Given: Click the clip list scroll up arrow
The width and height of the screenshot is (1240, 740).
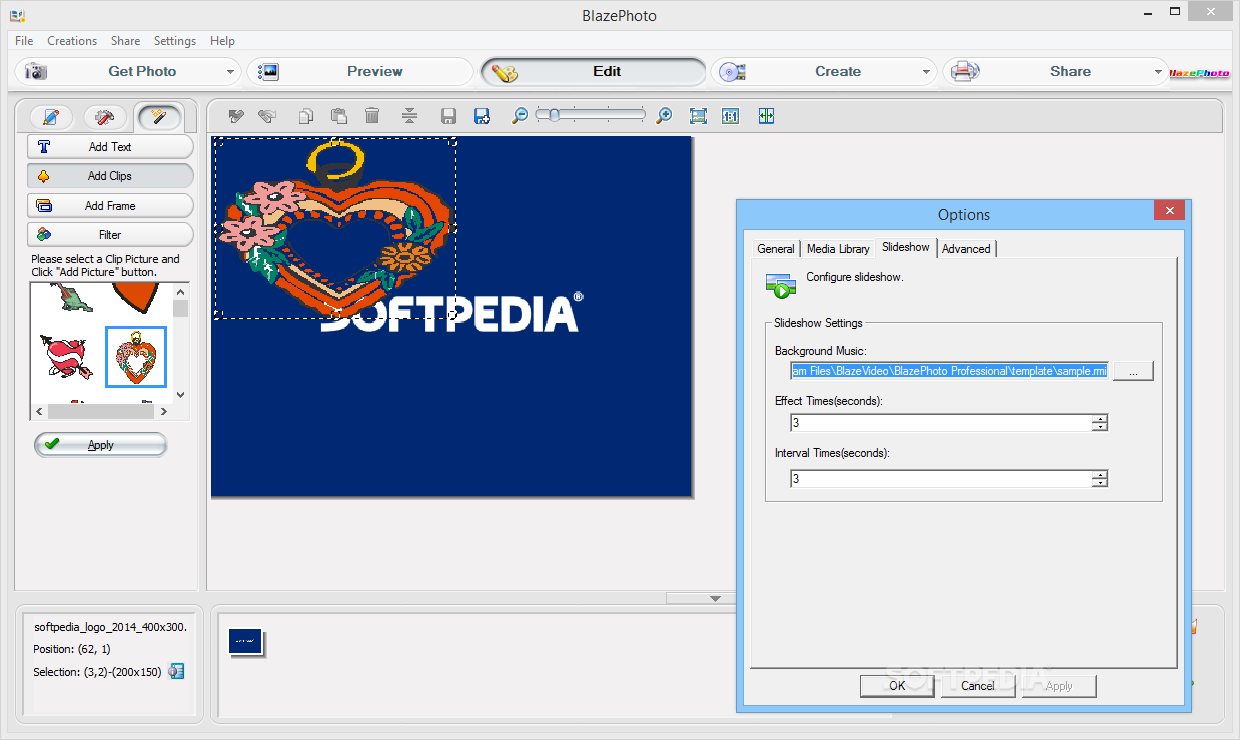Looking at the screenshot, I should tap(180, 290).
